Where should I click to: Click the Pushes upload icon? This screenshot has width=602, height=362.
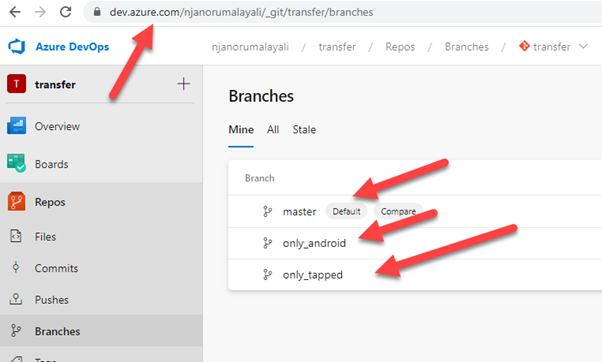16,299
